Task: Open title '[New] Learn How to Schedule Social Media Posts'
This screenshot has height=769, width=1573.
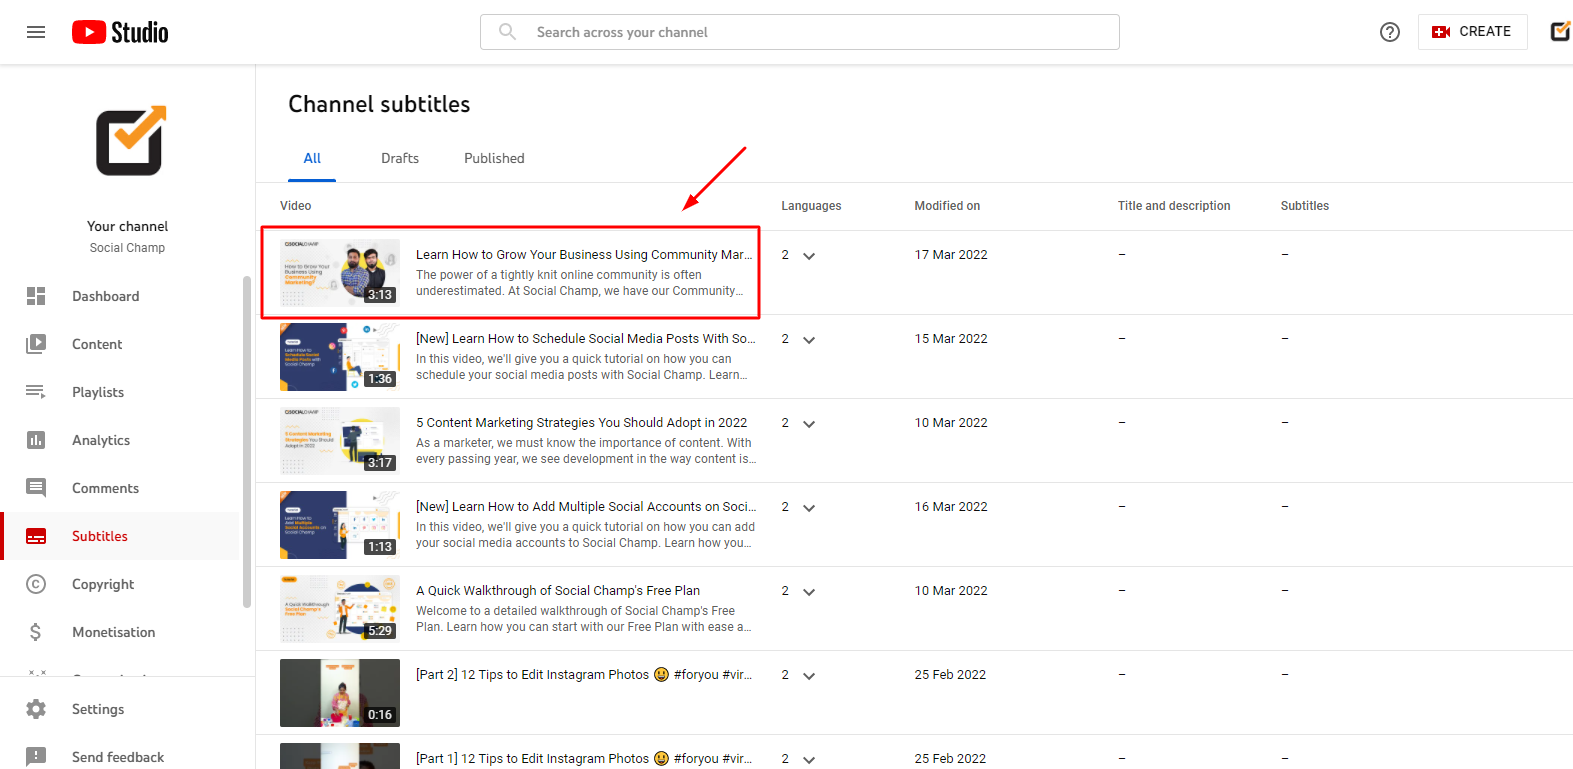Action: click(586, 339)
